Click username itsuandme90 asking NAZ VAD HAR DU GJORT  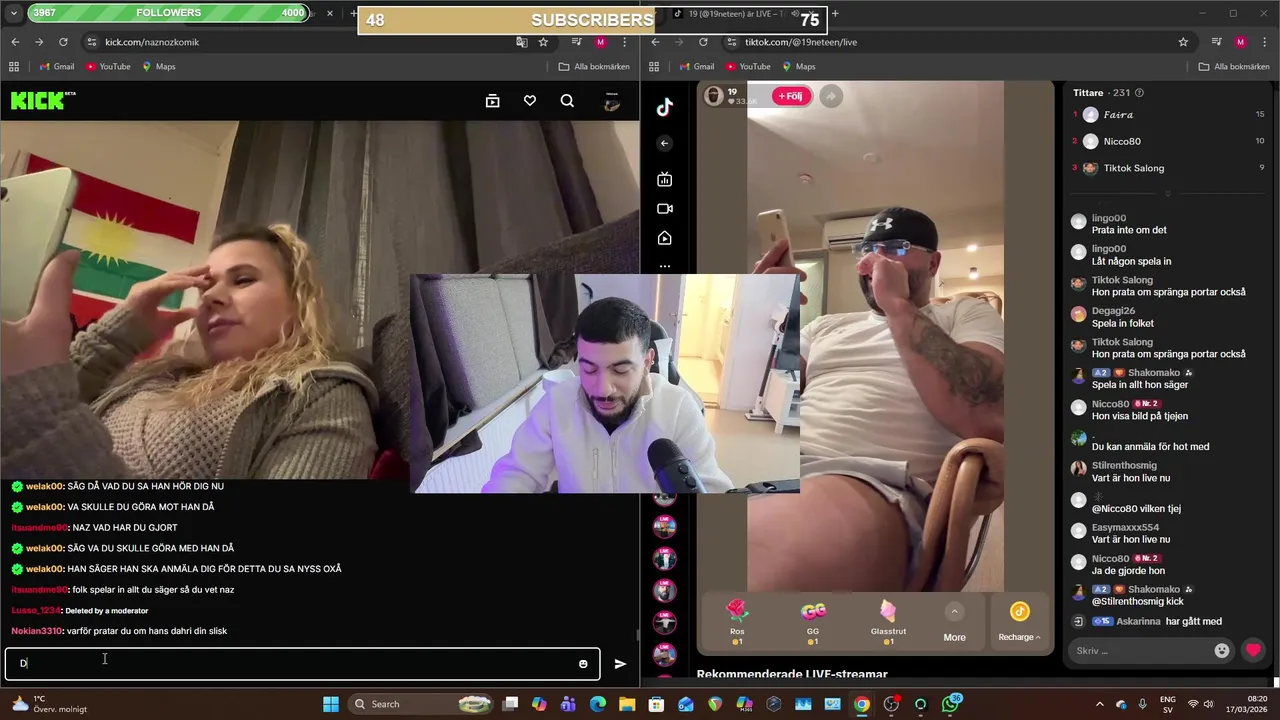39,528
